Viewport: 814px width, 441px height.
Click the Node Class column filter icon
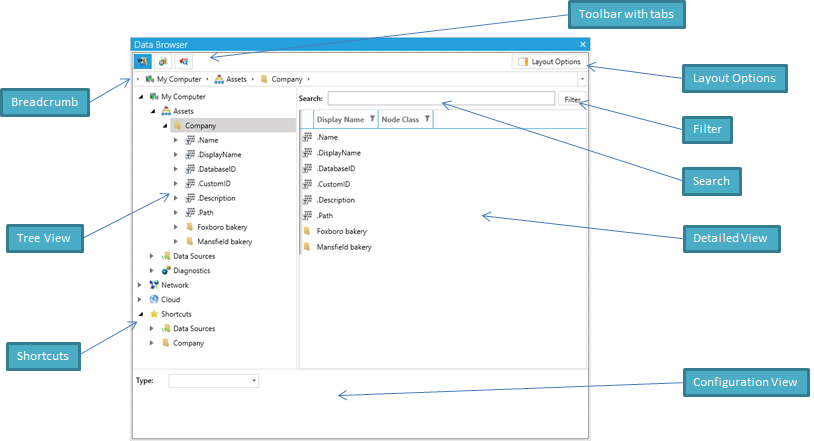[x=427, y=120]
